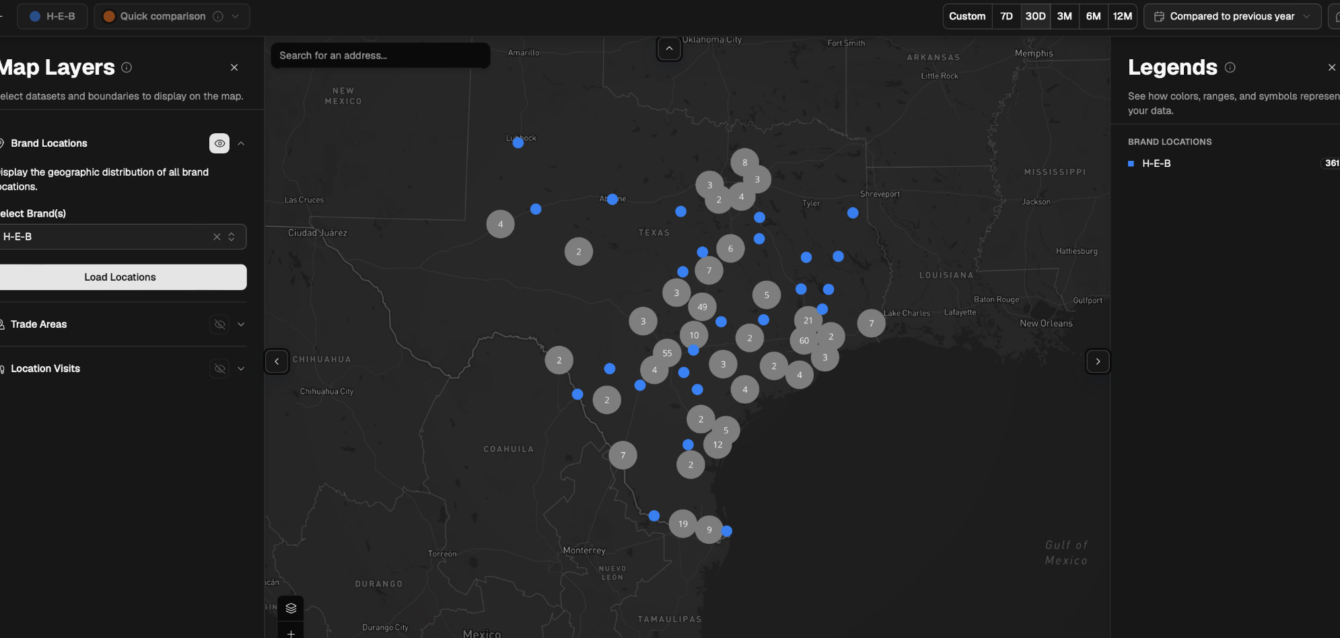Viewport: 1340px width, 638px height.
Task: Click the H-E-B brand chip in top bar
Action: coord(52,16)
